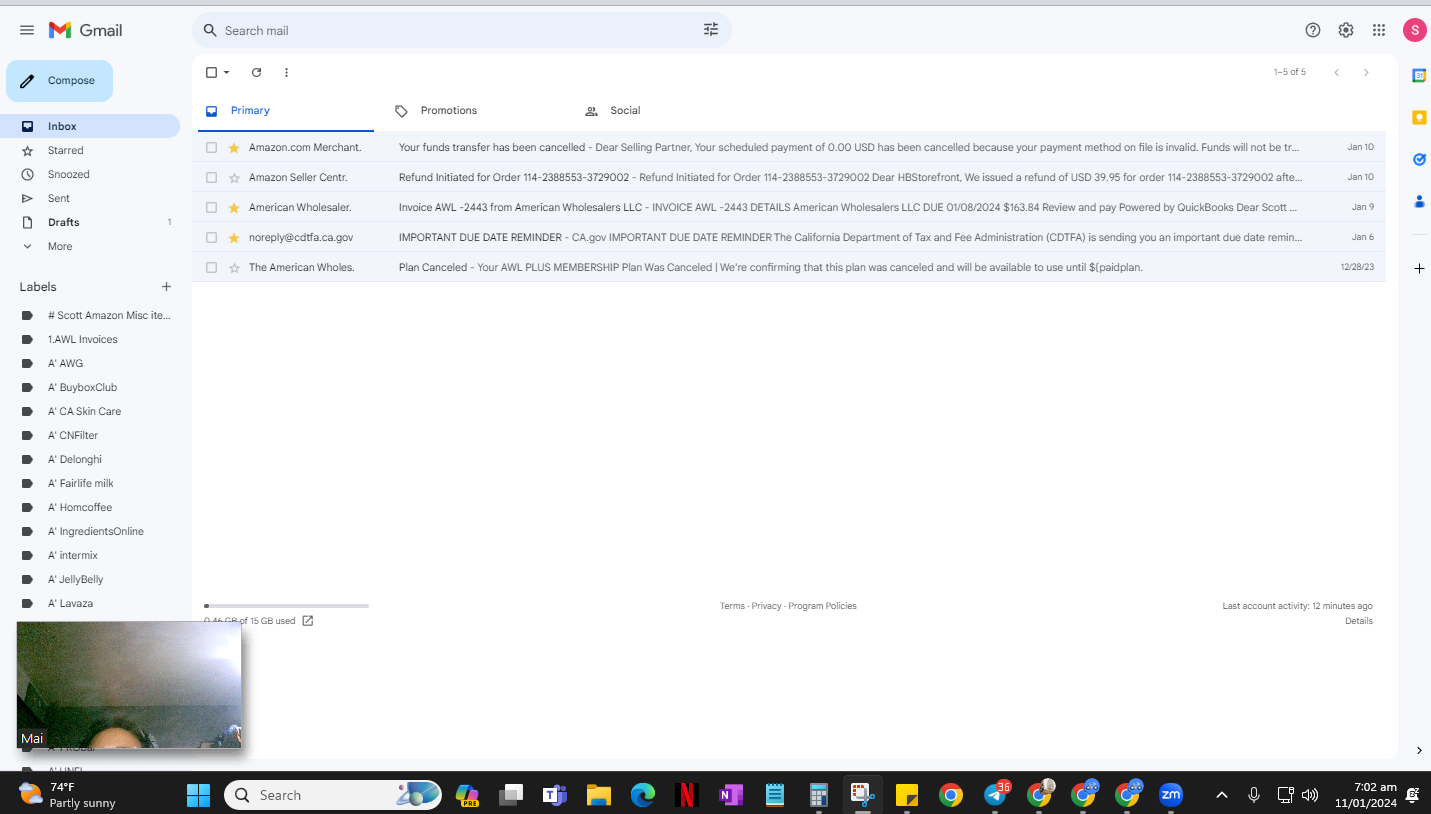This screenshot has height=814, width=1431.
Task: Click the Compose button
Action: tap(59, 81)
